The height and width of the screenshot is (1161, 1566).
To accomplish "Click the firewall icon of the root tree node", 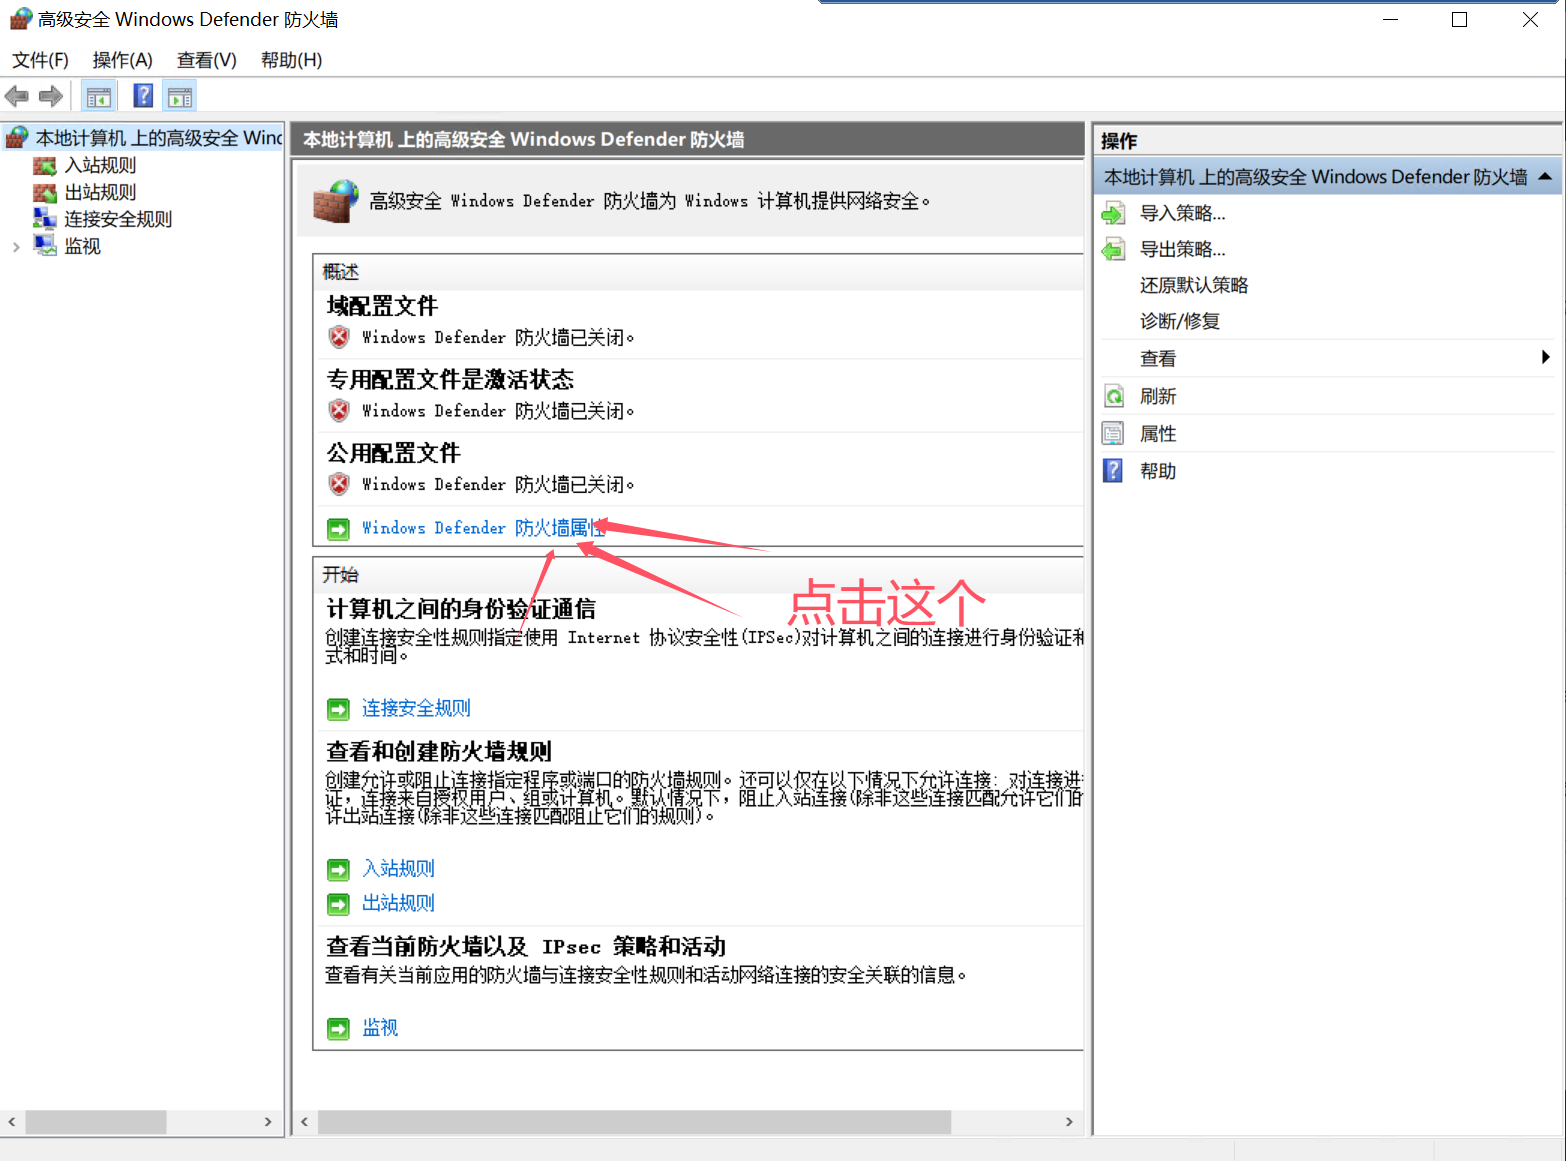I will tap(17, 137).
